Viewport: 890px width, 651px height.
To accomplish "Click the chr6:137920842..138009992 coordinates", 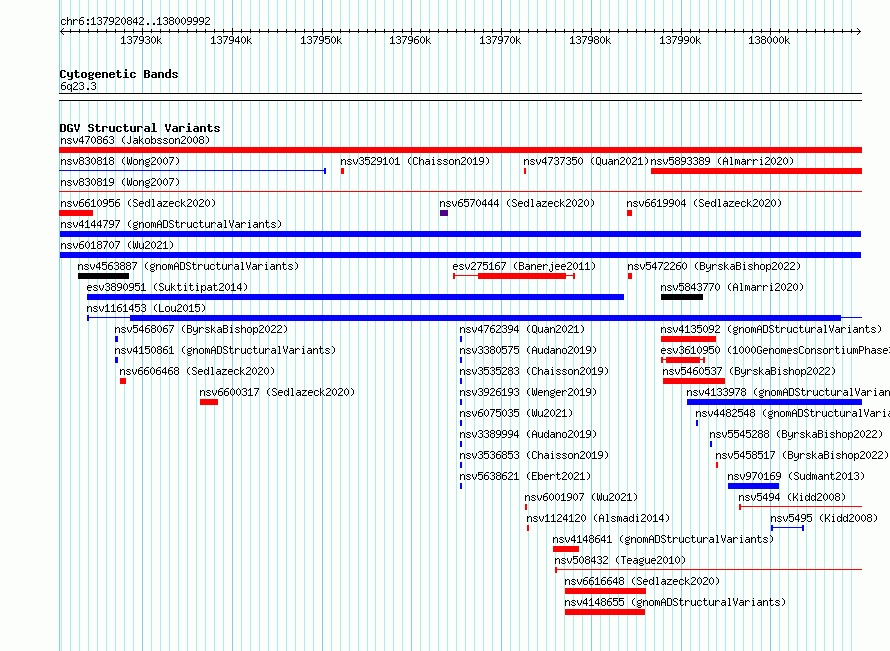I will point(135,21).
